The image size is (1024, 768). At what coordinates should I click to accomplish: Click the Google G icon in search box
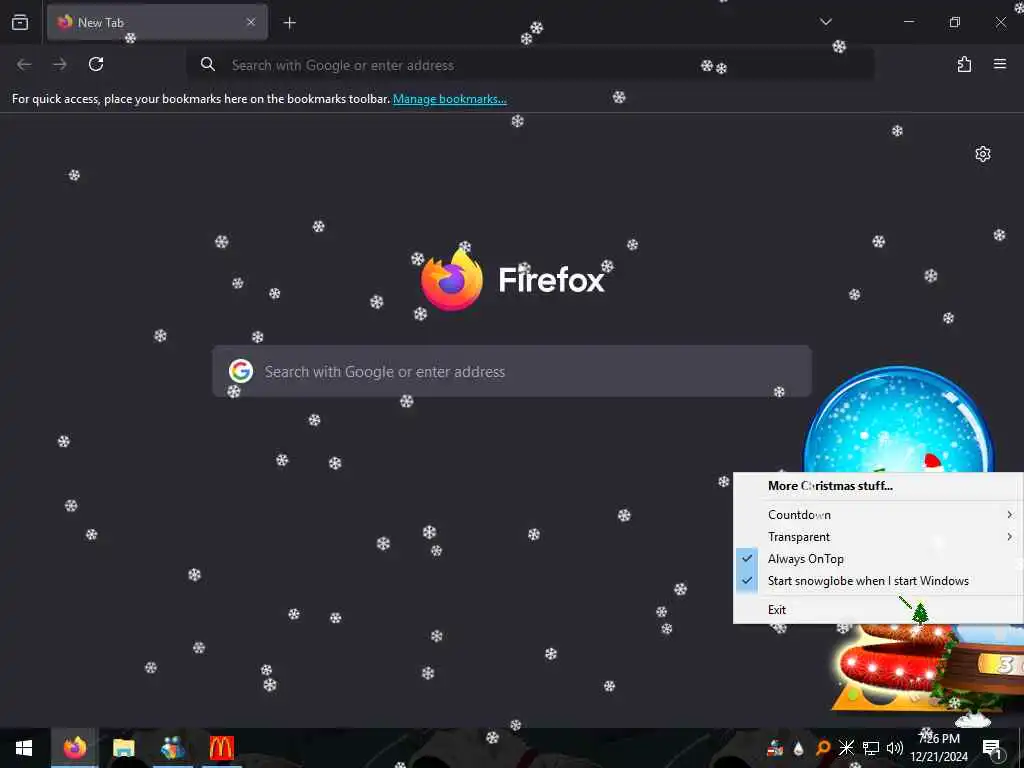(241, 371)
